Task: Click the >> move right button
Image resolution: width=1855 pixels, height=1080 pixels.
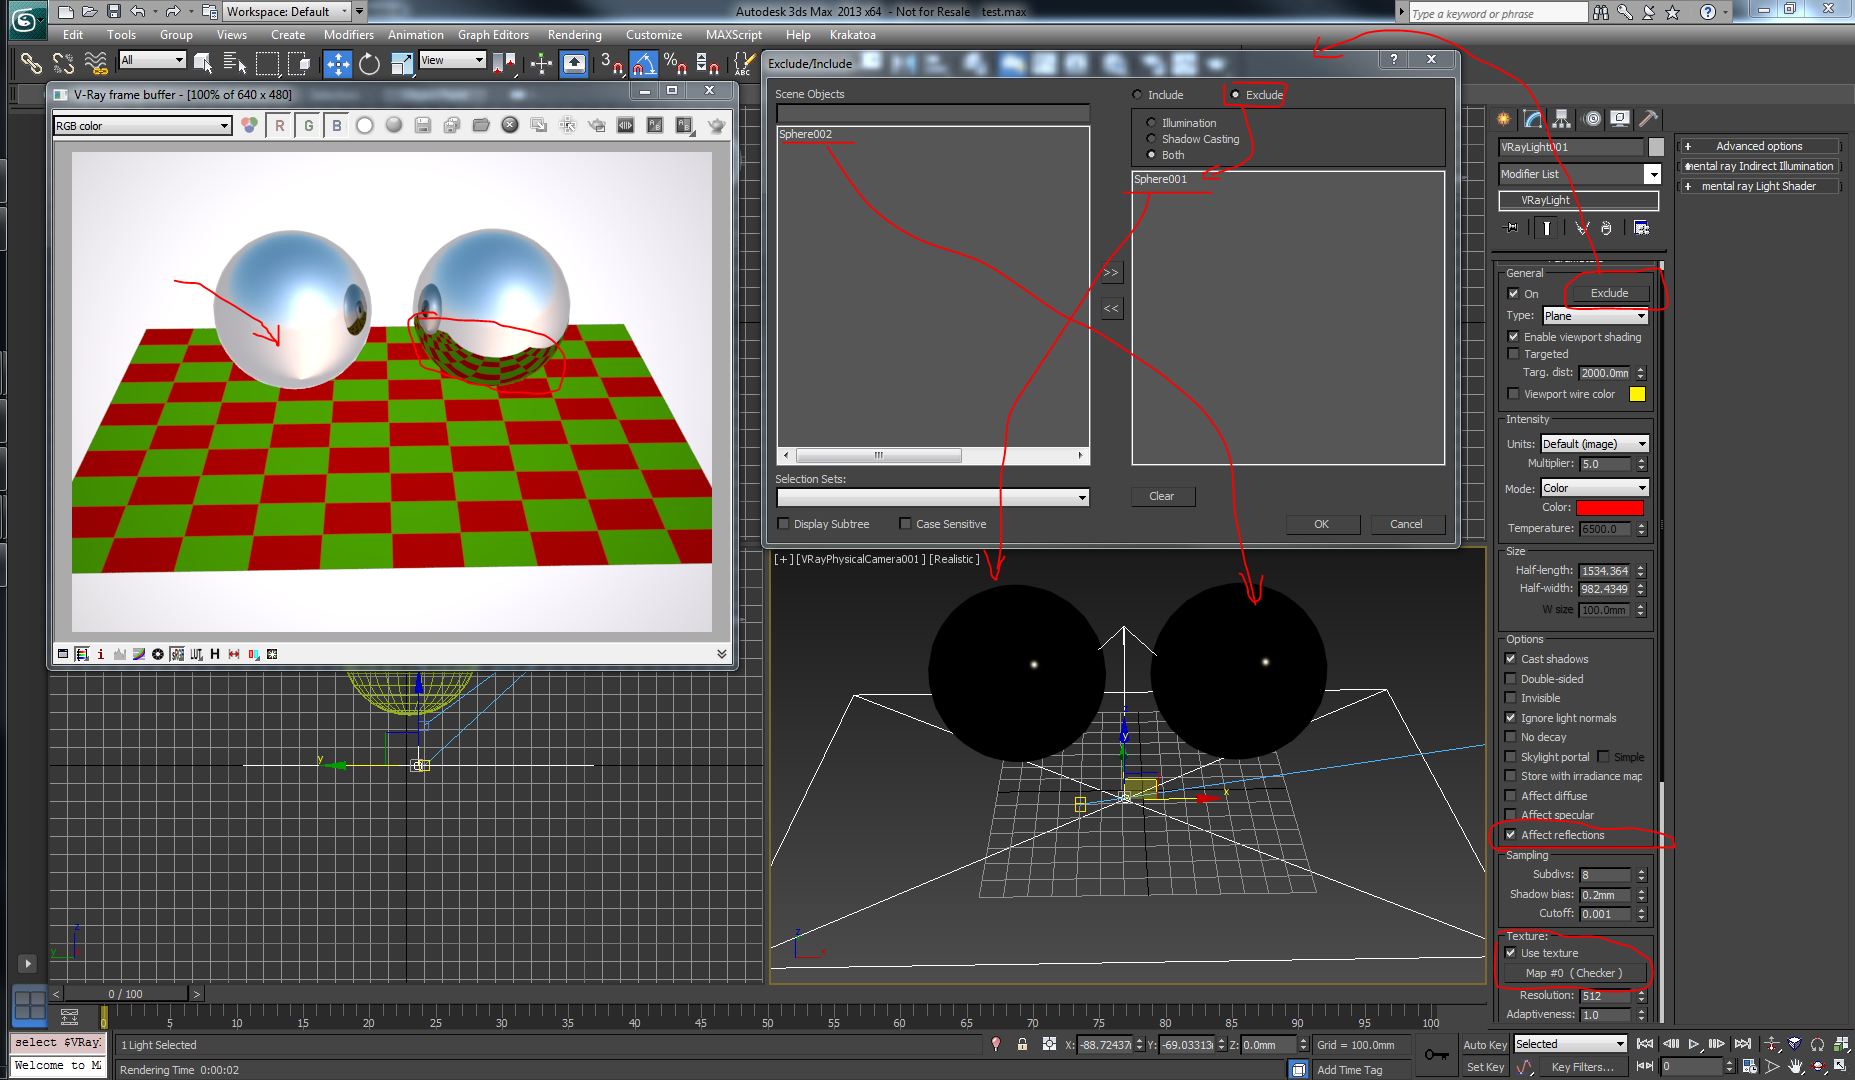Action: 1111,273
